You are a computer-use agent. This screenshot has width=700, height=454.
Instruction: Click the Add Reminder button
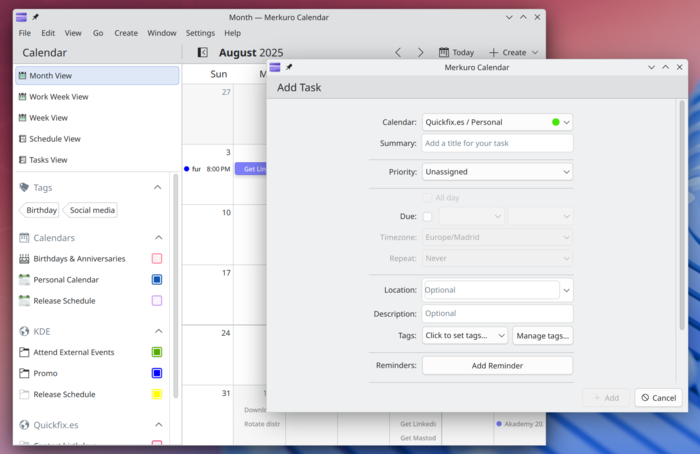click(x=497, y=366)
